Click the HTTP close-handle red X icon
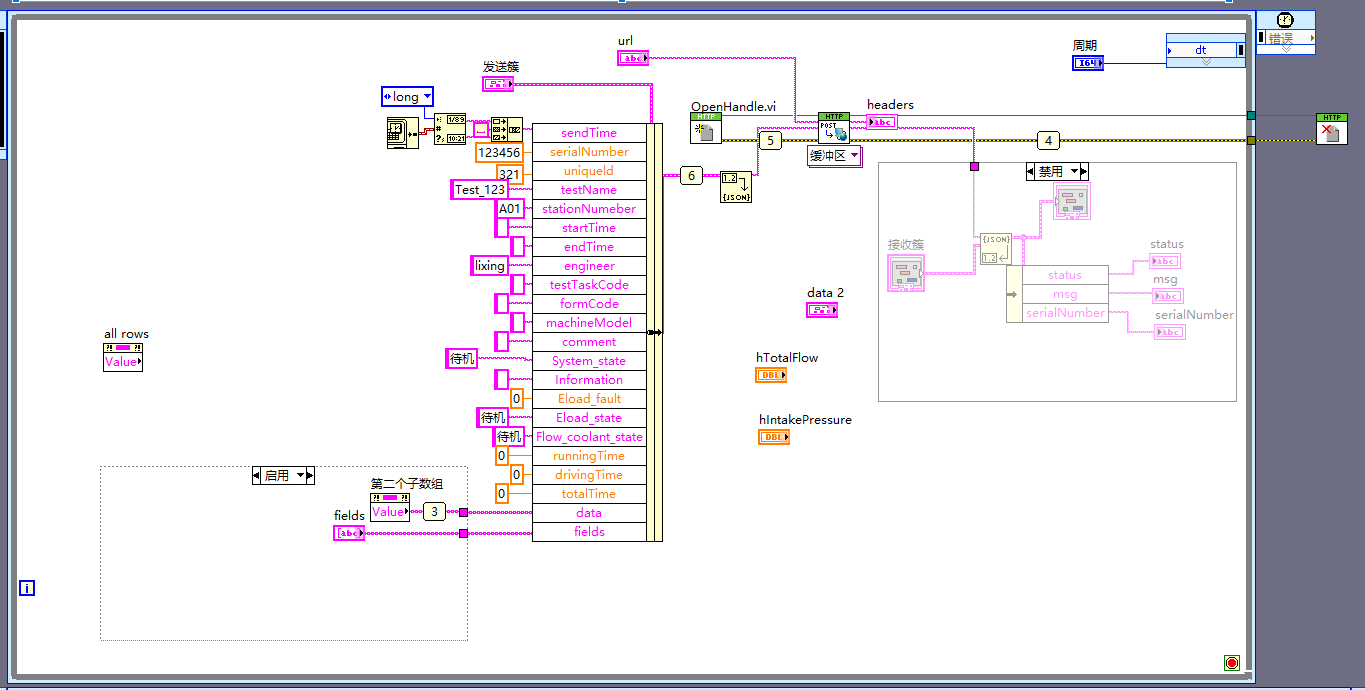 click(x=1332, y=130)
